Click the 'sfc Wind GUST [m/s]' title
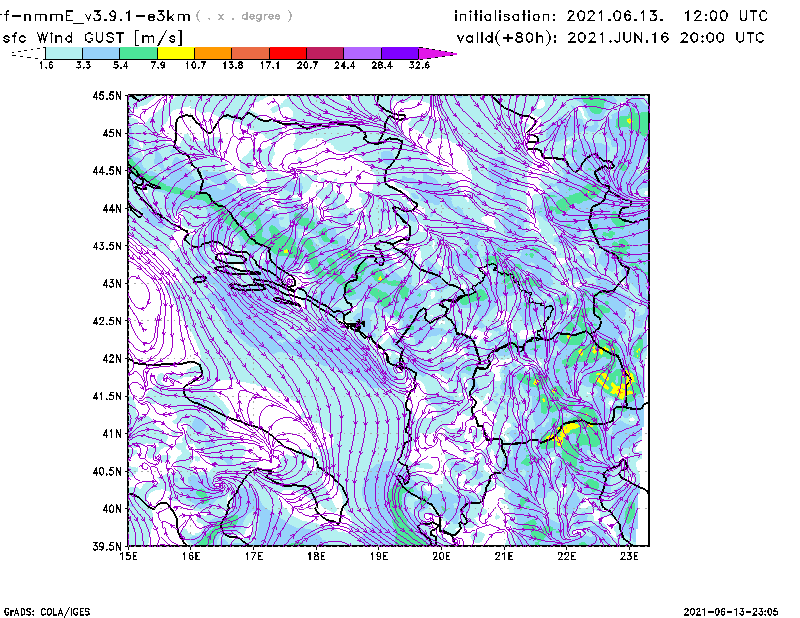 click(x=92, y=38)
